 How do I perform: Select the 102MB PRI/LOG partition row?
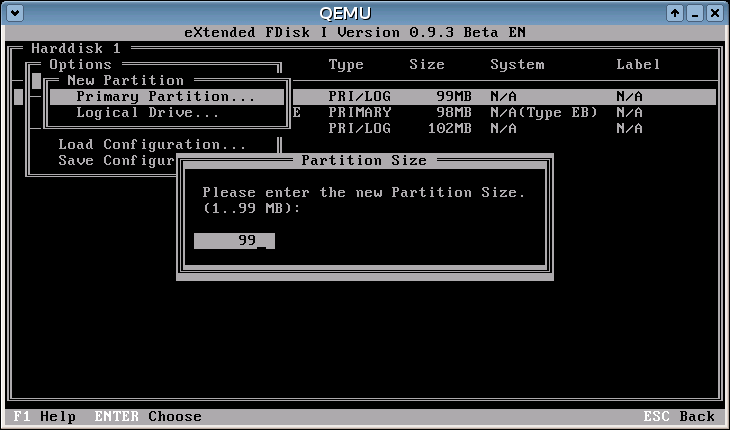pos(500,129)
